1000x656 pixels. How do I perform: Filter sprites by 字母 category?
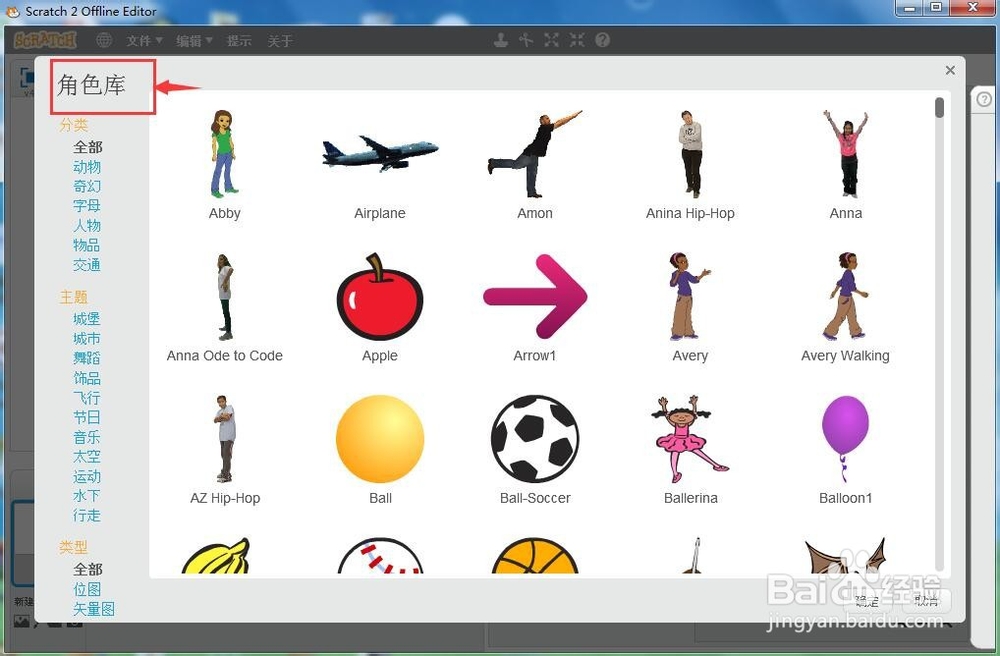(87, 206)
